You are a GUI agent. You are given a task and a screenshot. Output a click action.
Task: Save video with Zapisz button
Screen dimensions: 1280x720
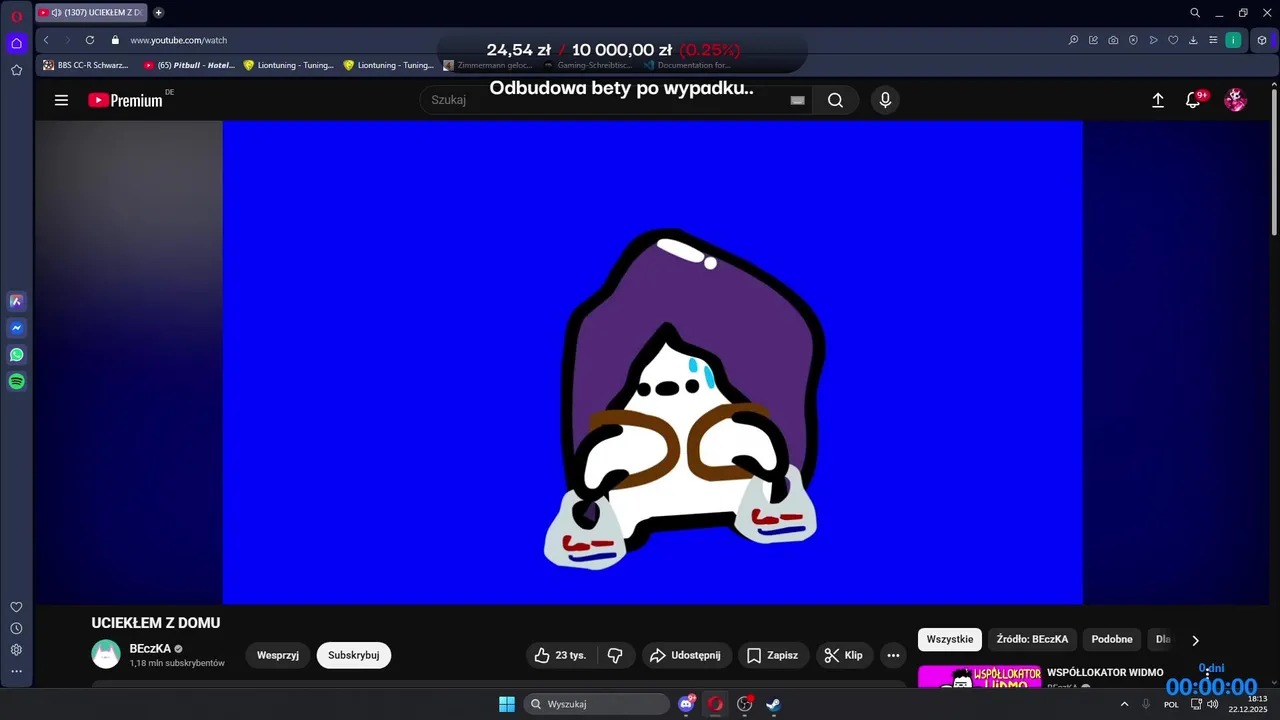[x=773, y=655]
